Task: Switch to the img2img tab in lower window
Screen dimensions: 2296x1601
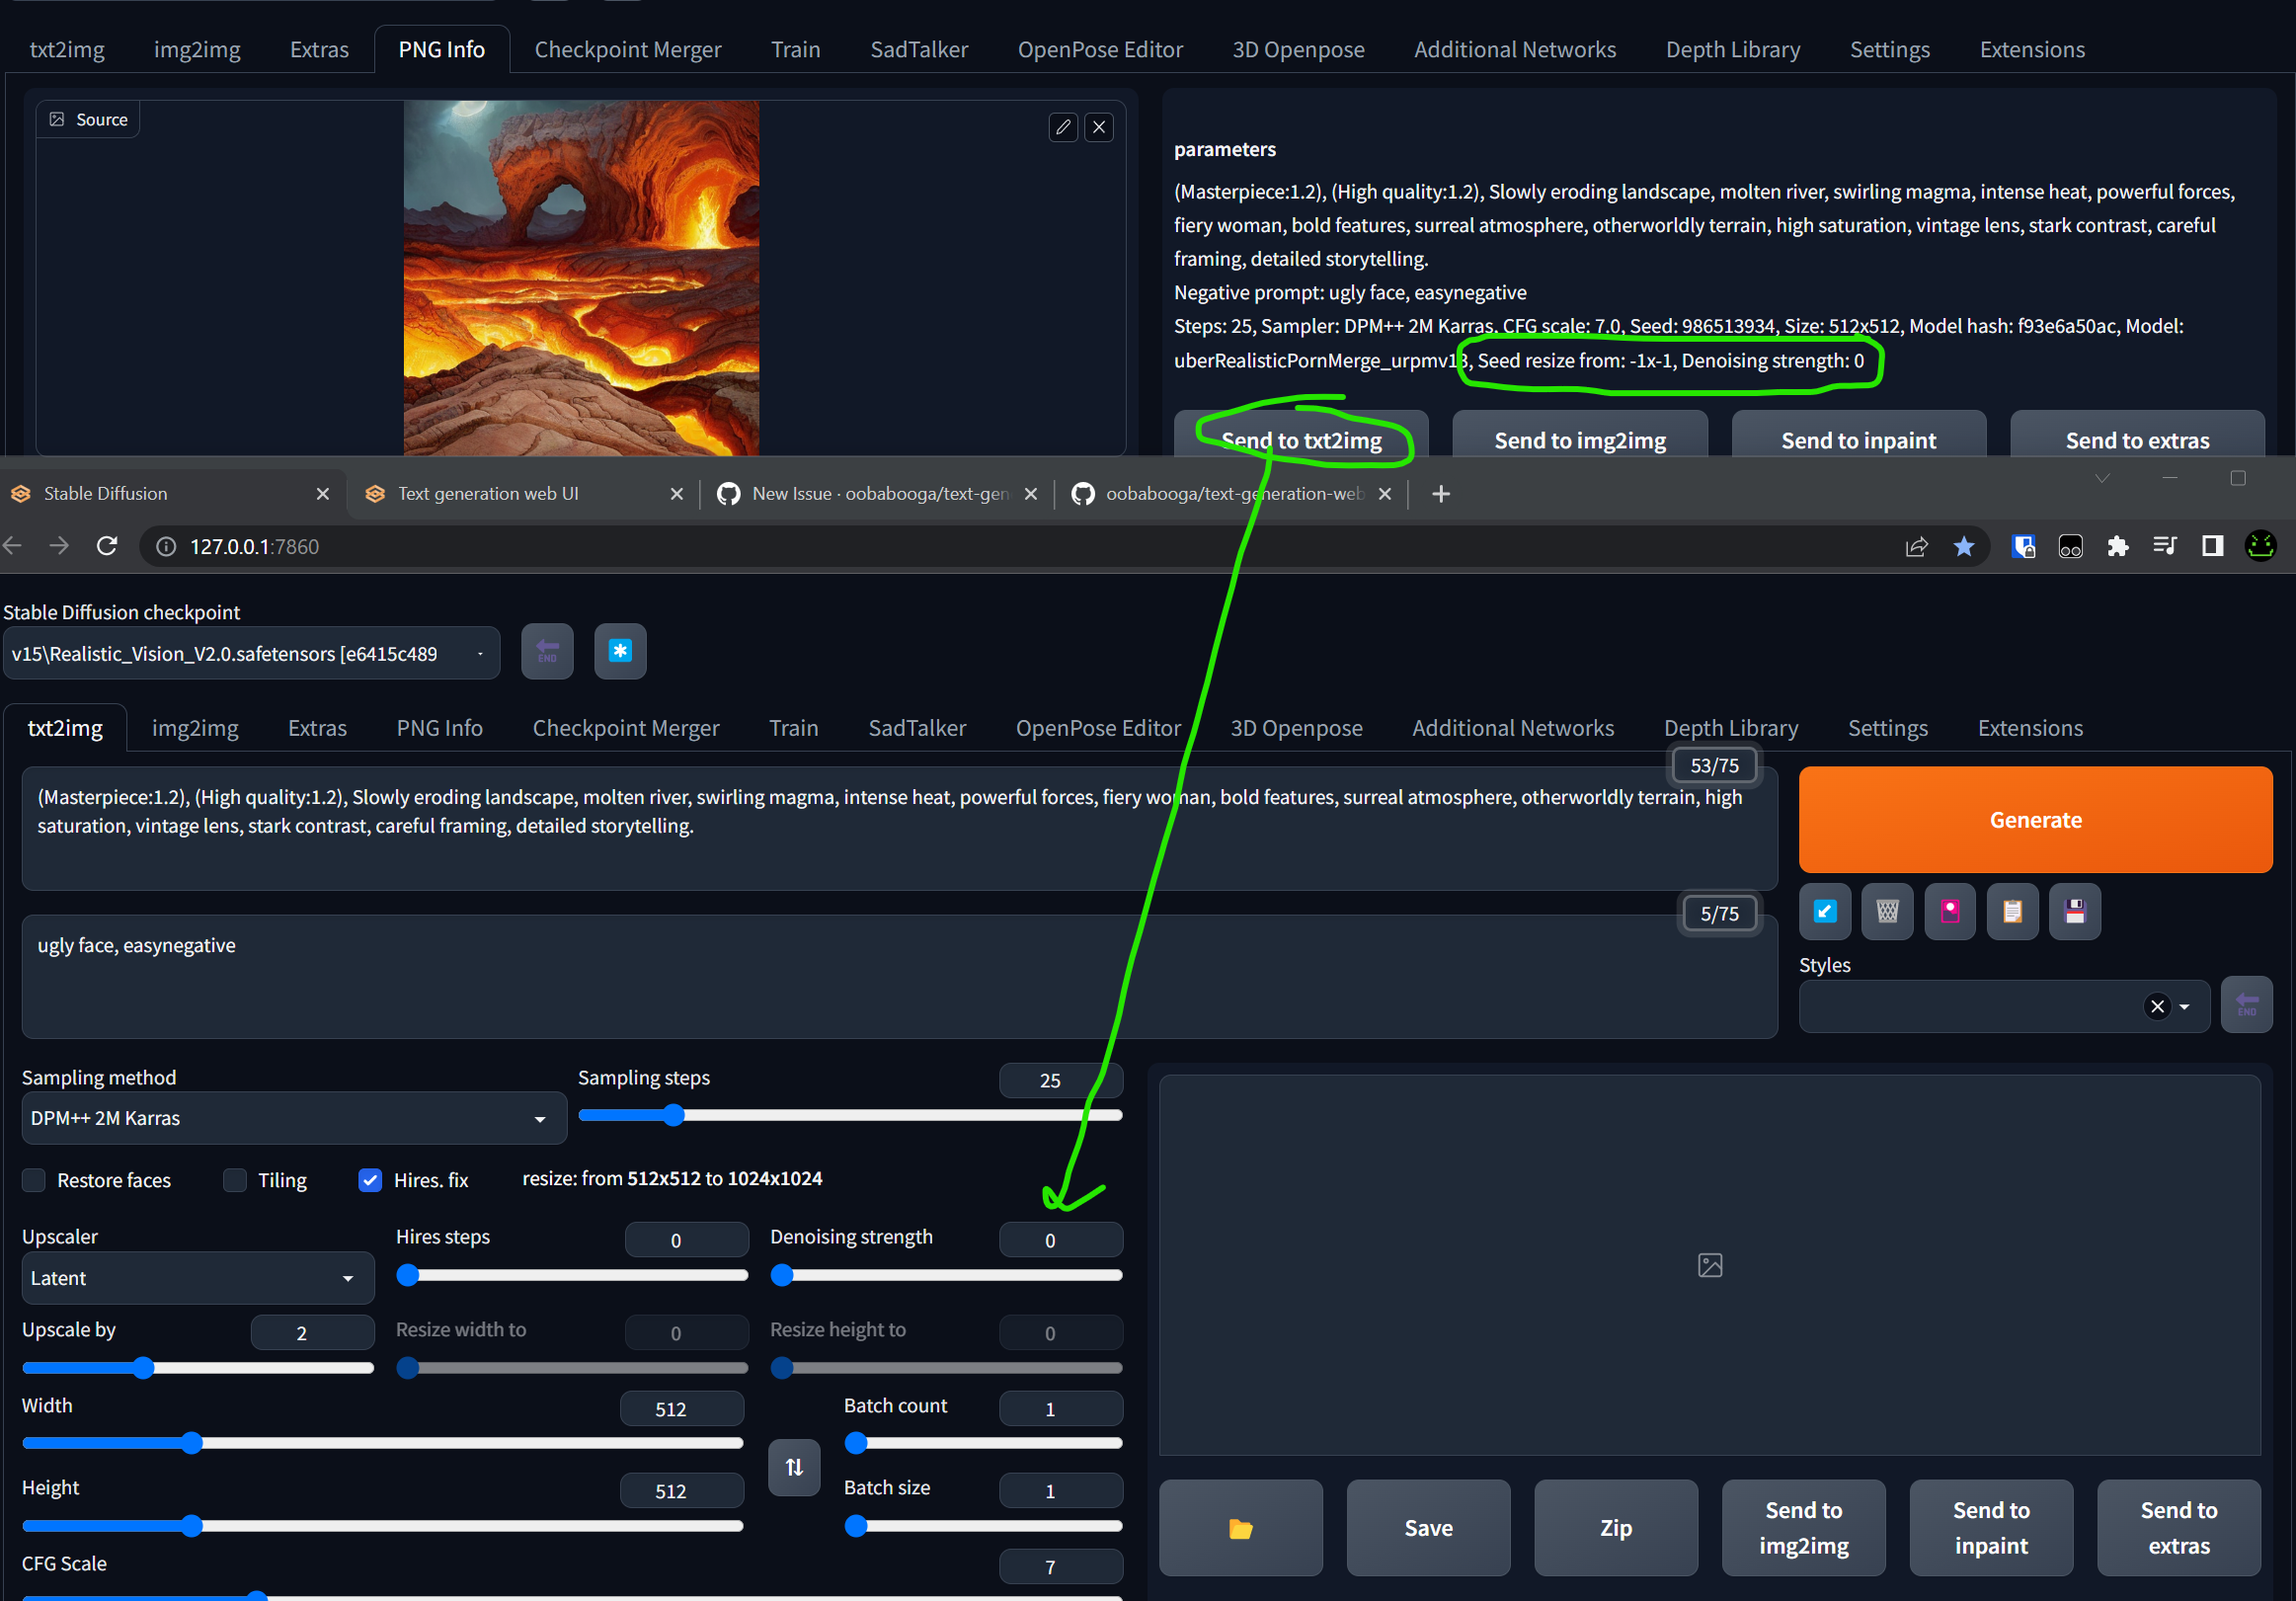Action: click(x=195, y=728)
